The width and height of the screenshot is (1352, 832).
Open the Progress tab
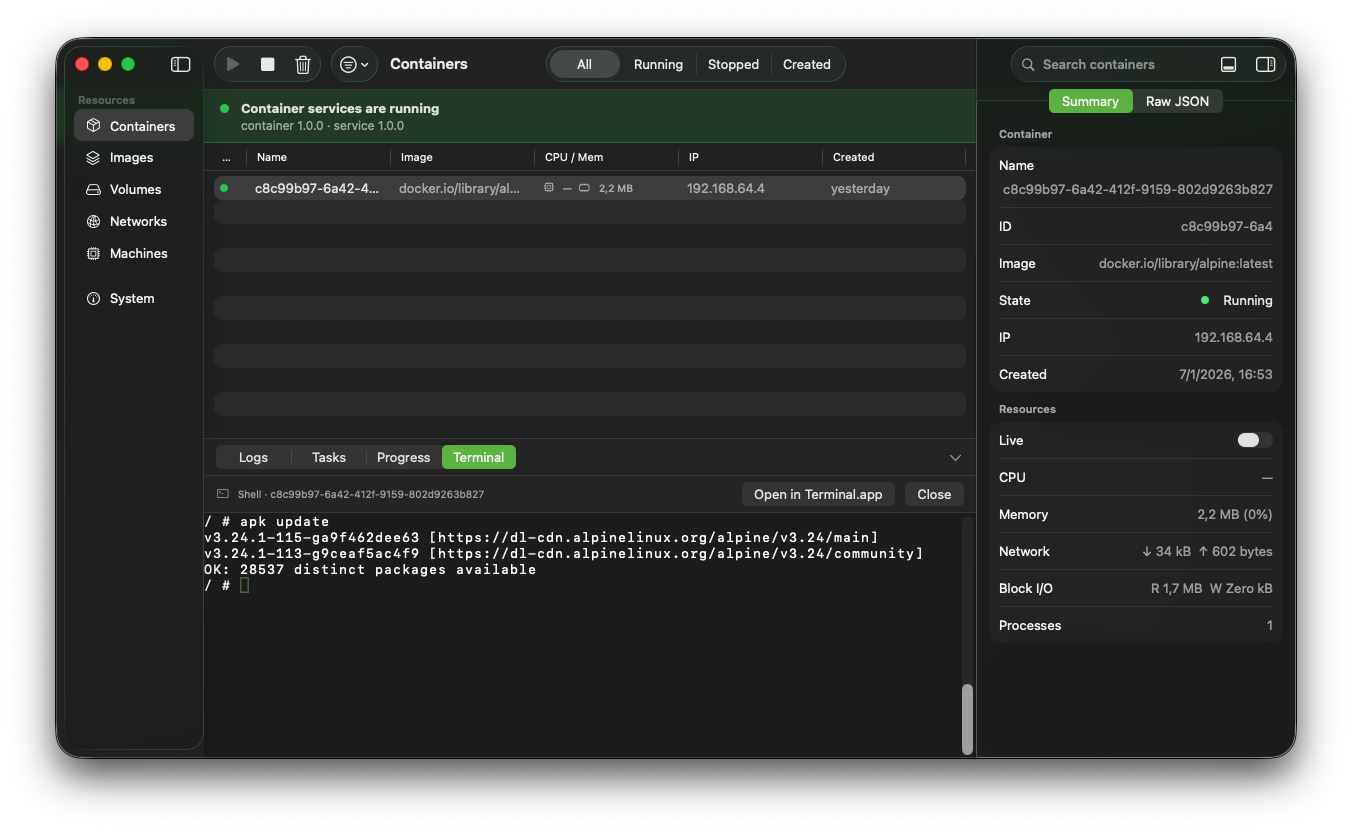pyautogui.click(x=403, y=457)
